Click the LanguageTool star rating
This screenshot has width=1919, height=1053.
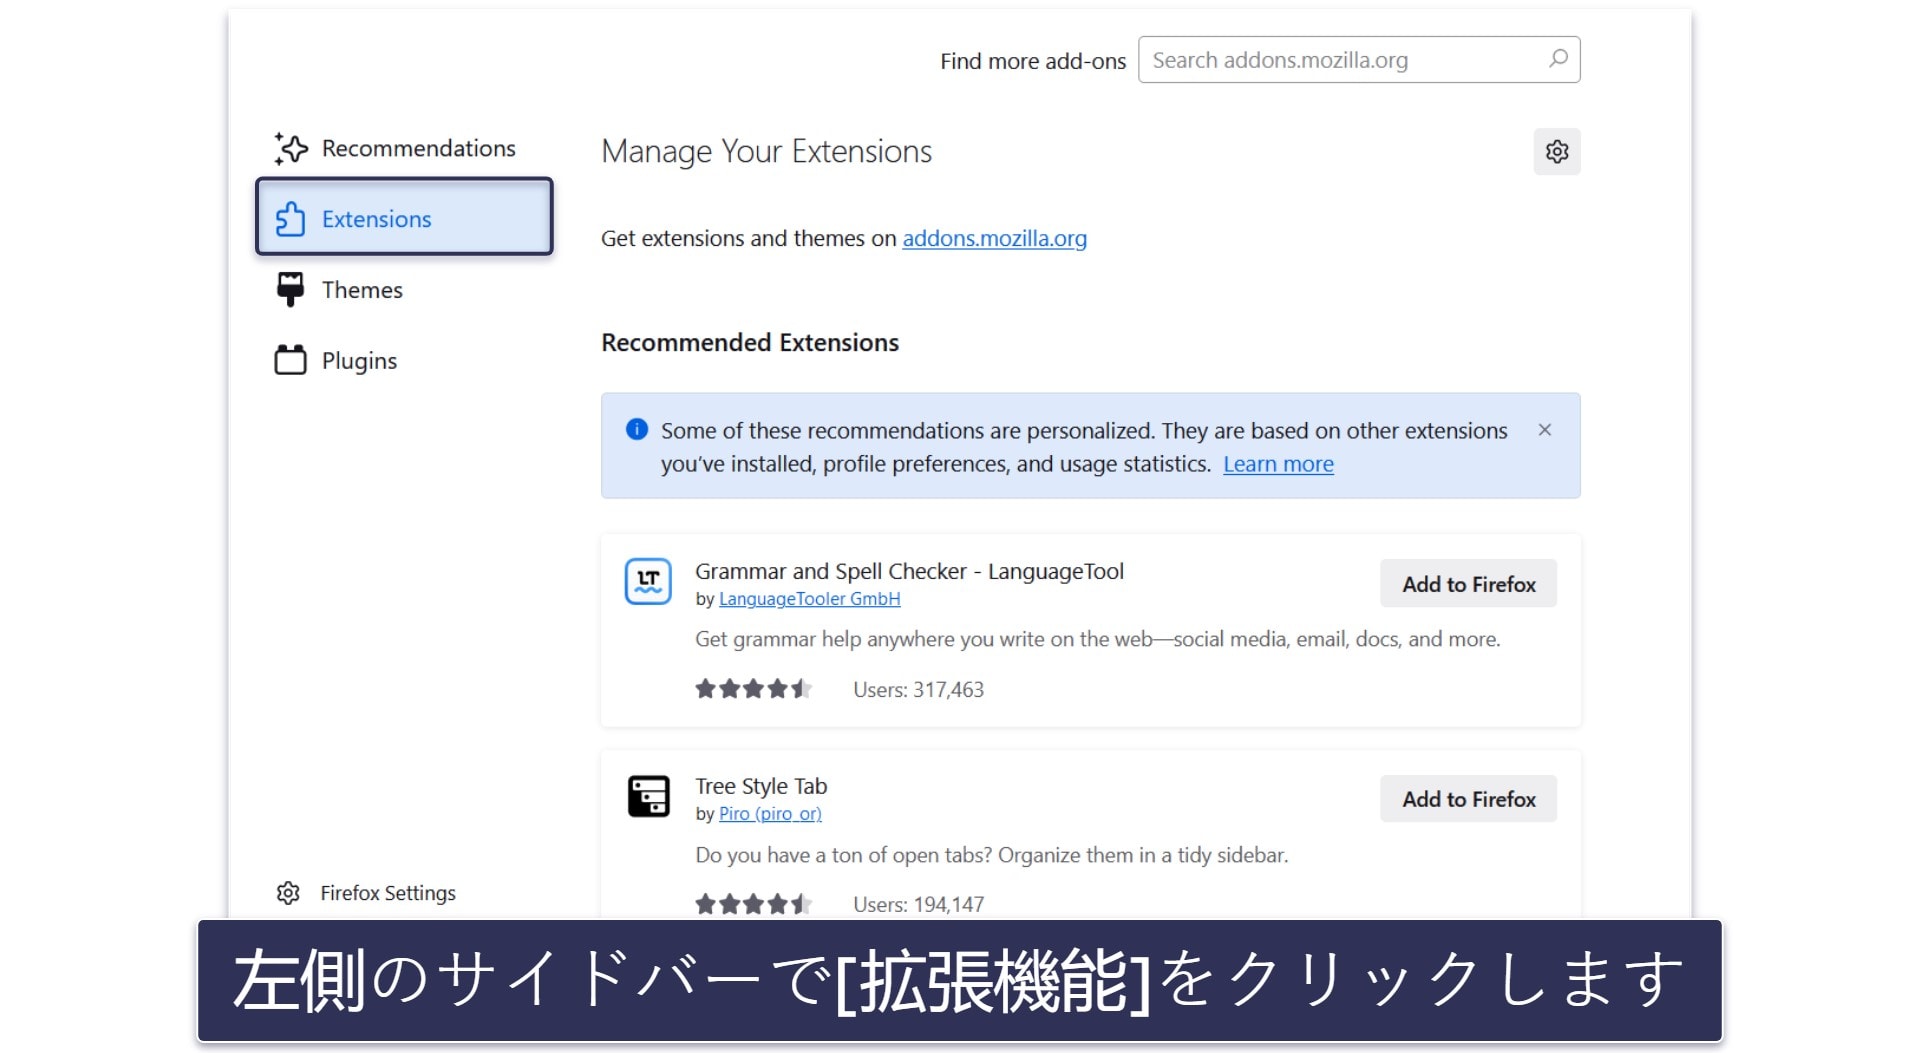[753, 689]
